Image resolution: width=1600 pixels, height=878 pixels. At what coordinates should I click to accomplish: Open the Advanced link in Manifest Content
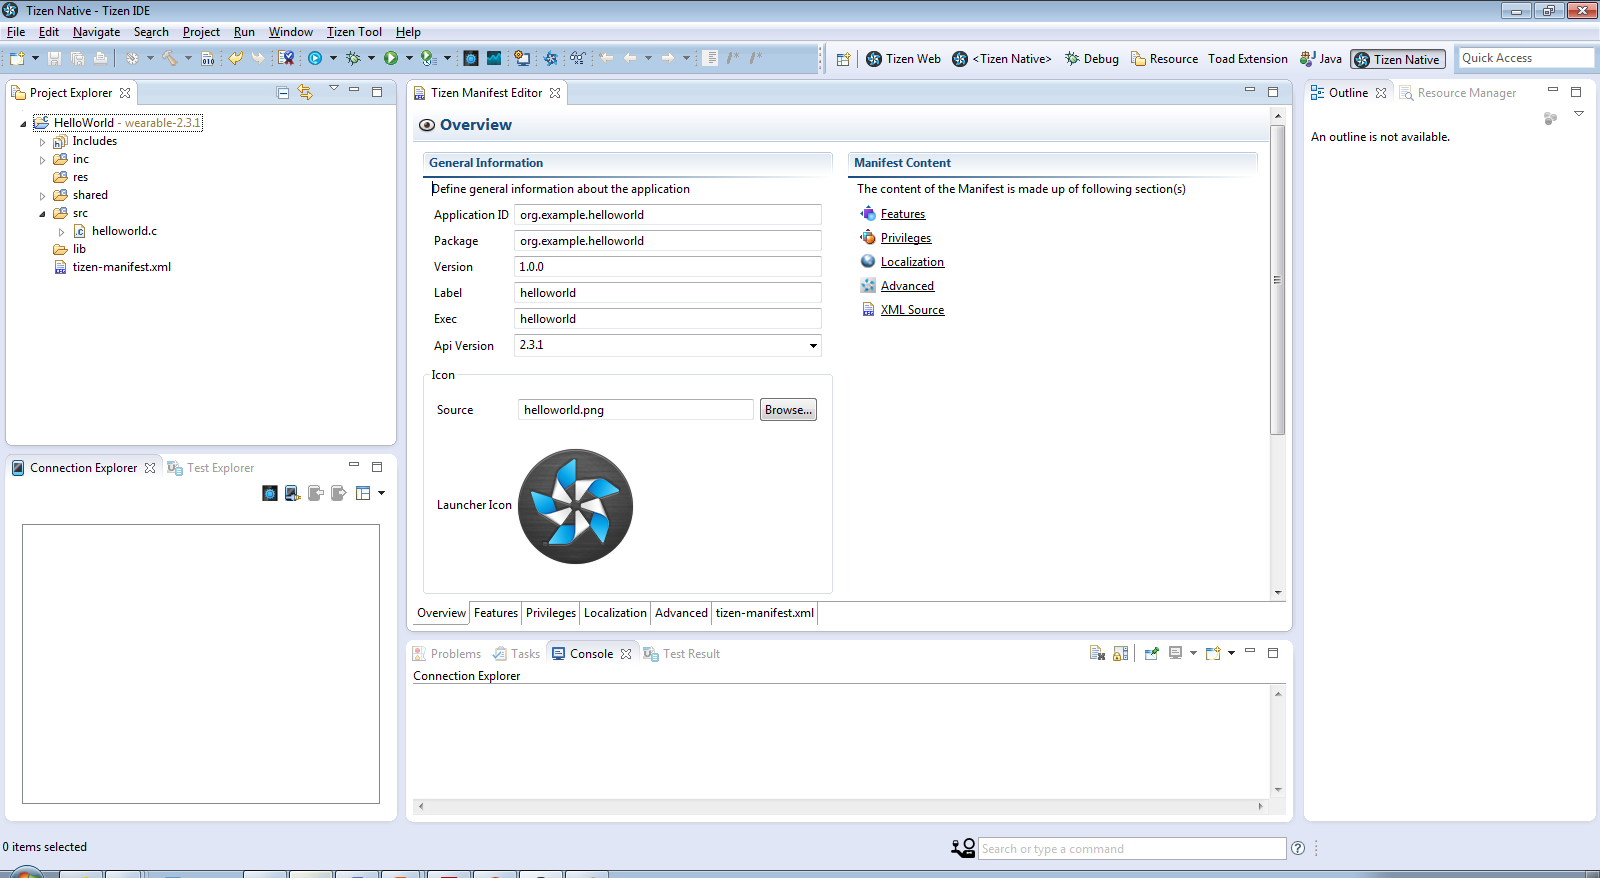click(x=907, y=286)
